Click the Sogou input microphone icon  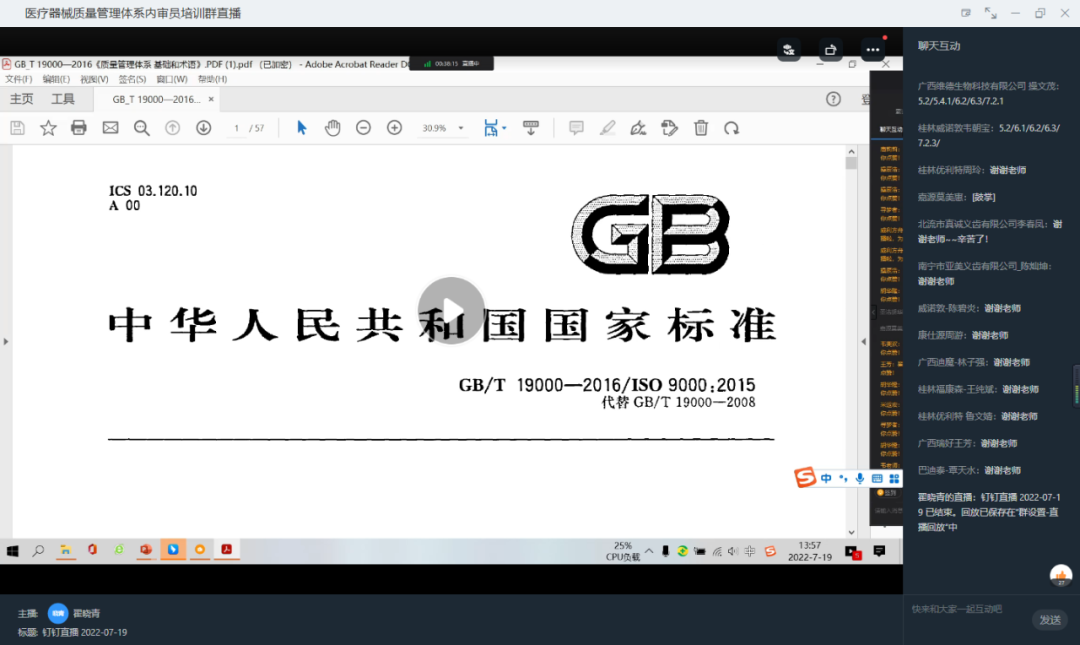pos(860,478)
